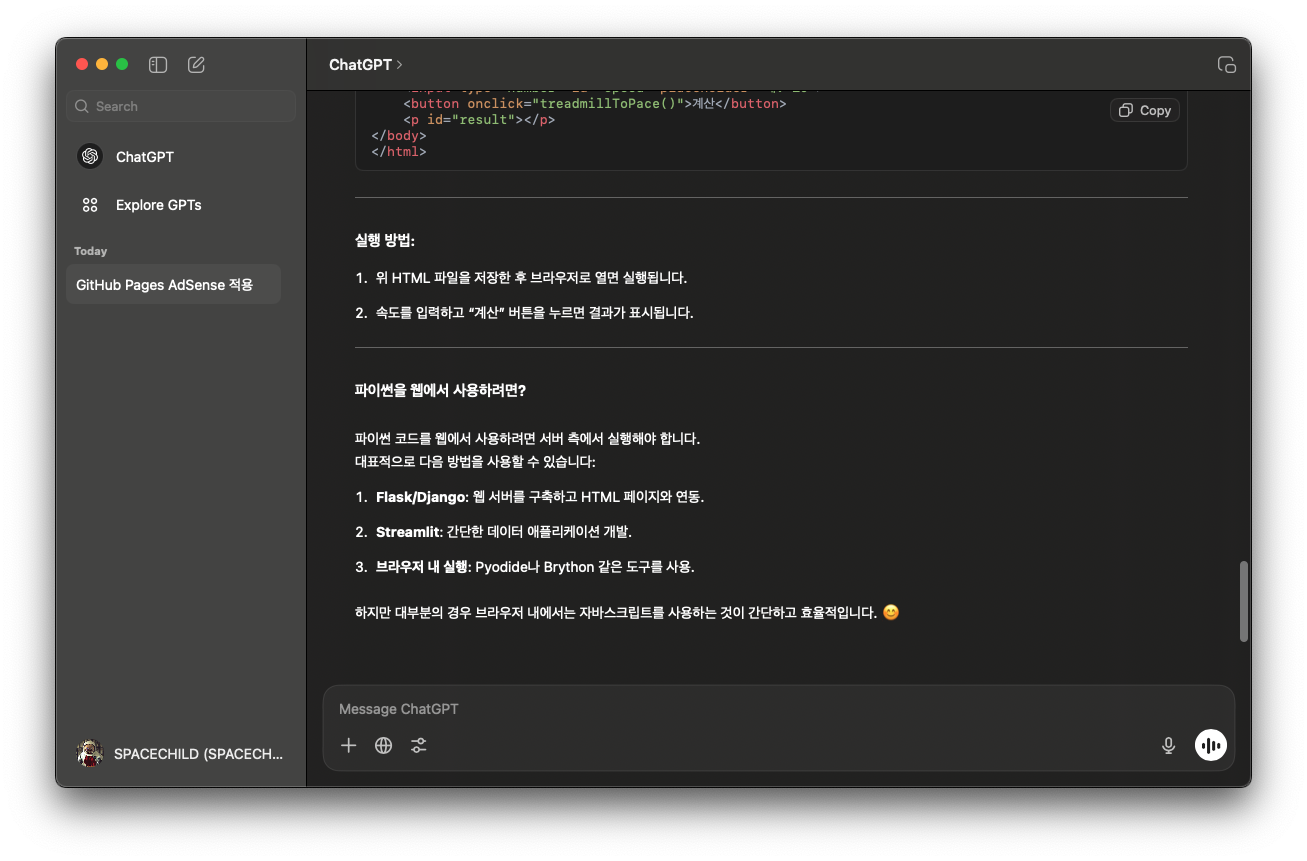Click the <p id="result"> code line

(479, 120)
